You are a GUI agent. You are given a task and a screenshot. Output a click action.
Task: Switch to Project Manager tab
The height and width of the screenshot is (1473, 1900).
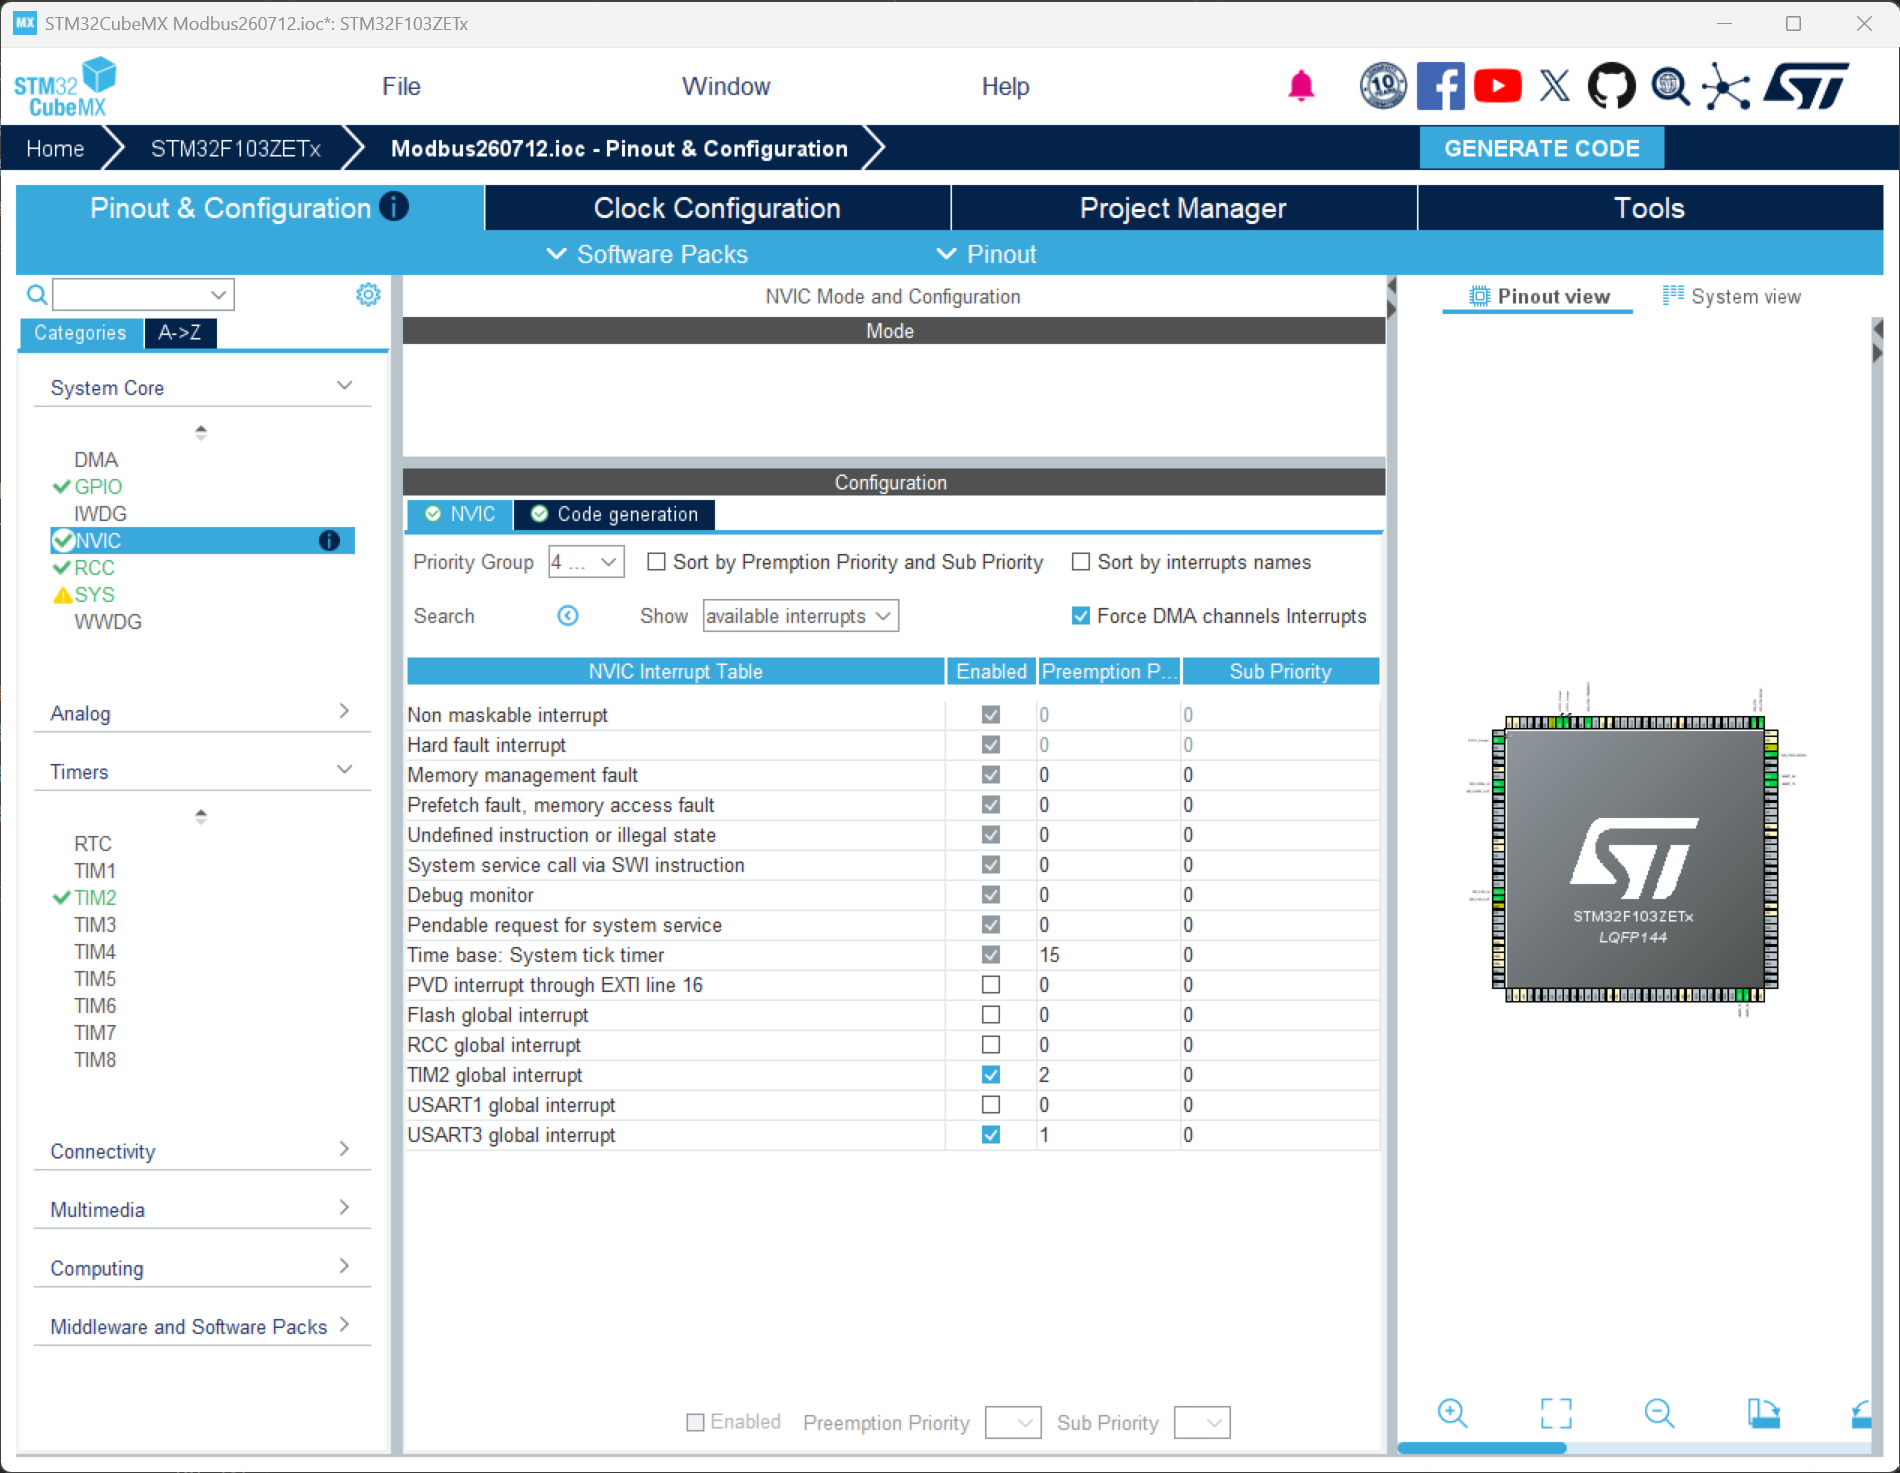[1183, 208]
